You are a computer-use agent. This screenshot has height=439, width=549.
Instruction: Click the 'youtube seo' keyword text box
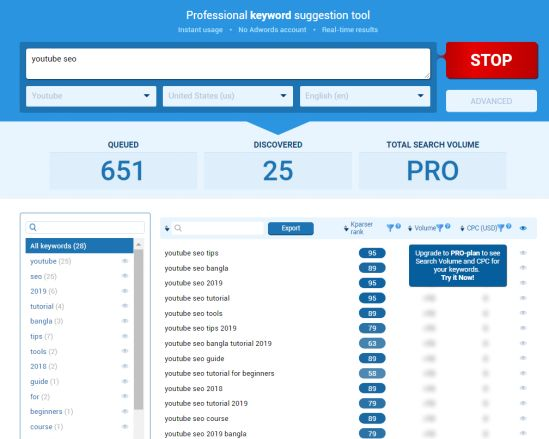pos(228,64)
